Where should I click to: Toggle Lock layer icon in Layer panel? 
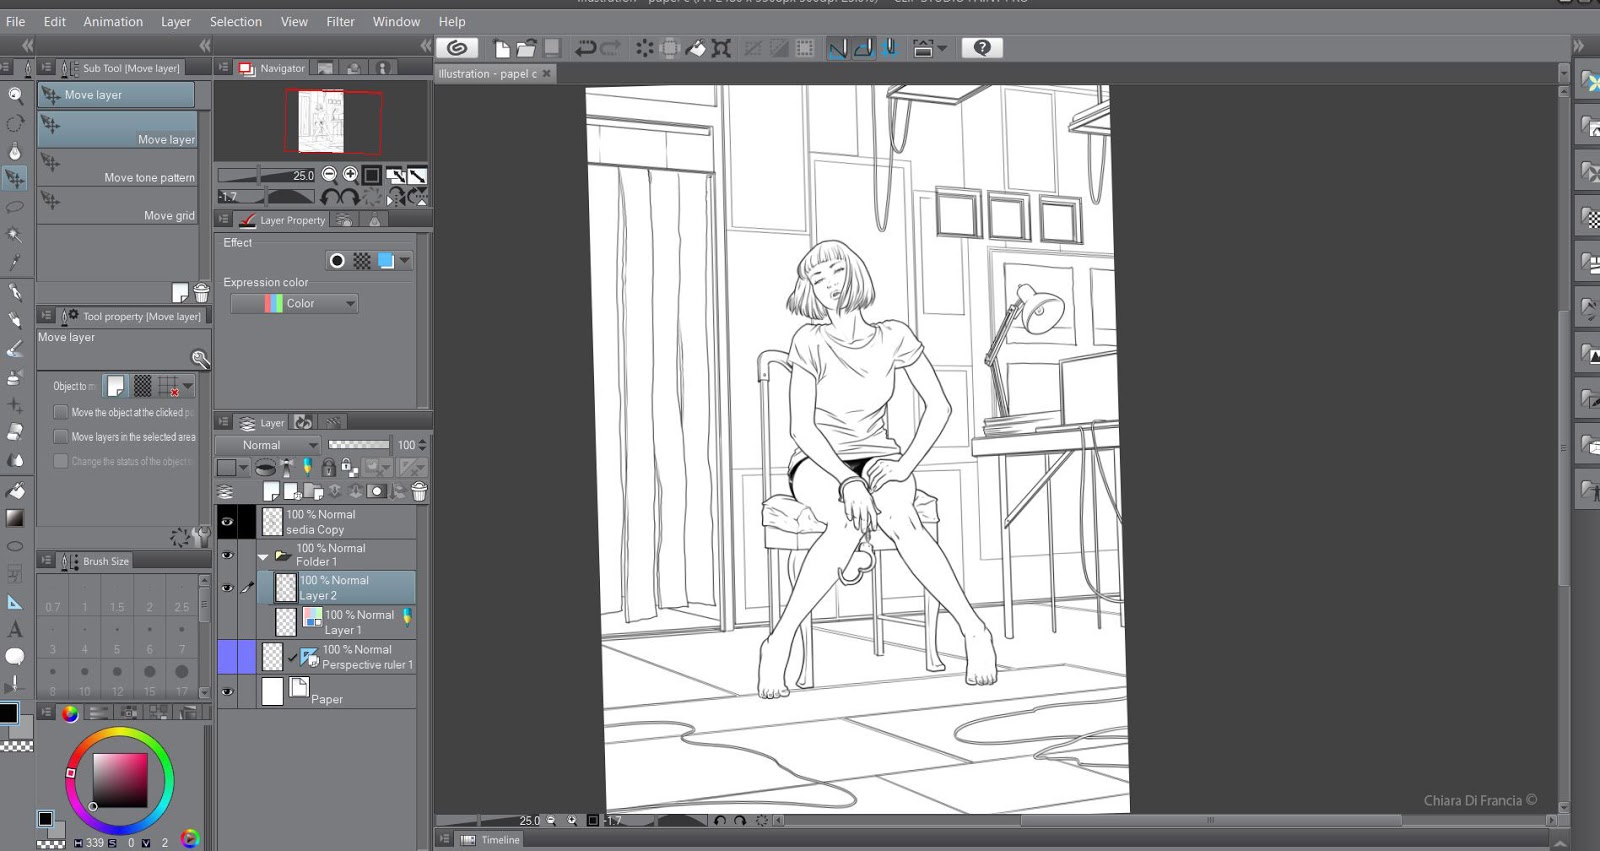click(328, 467)
